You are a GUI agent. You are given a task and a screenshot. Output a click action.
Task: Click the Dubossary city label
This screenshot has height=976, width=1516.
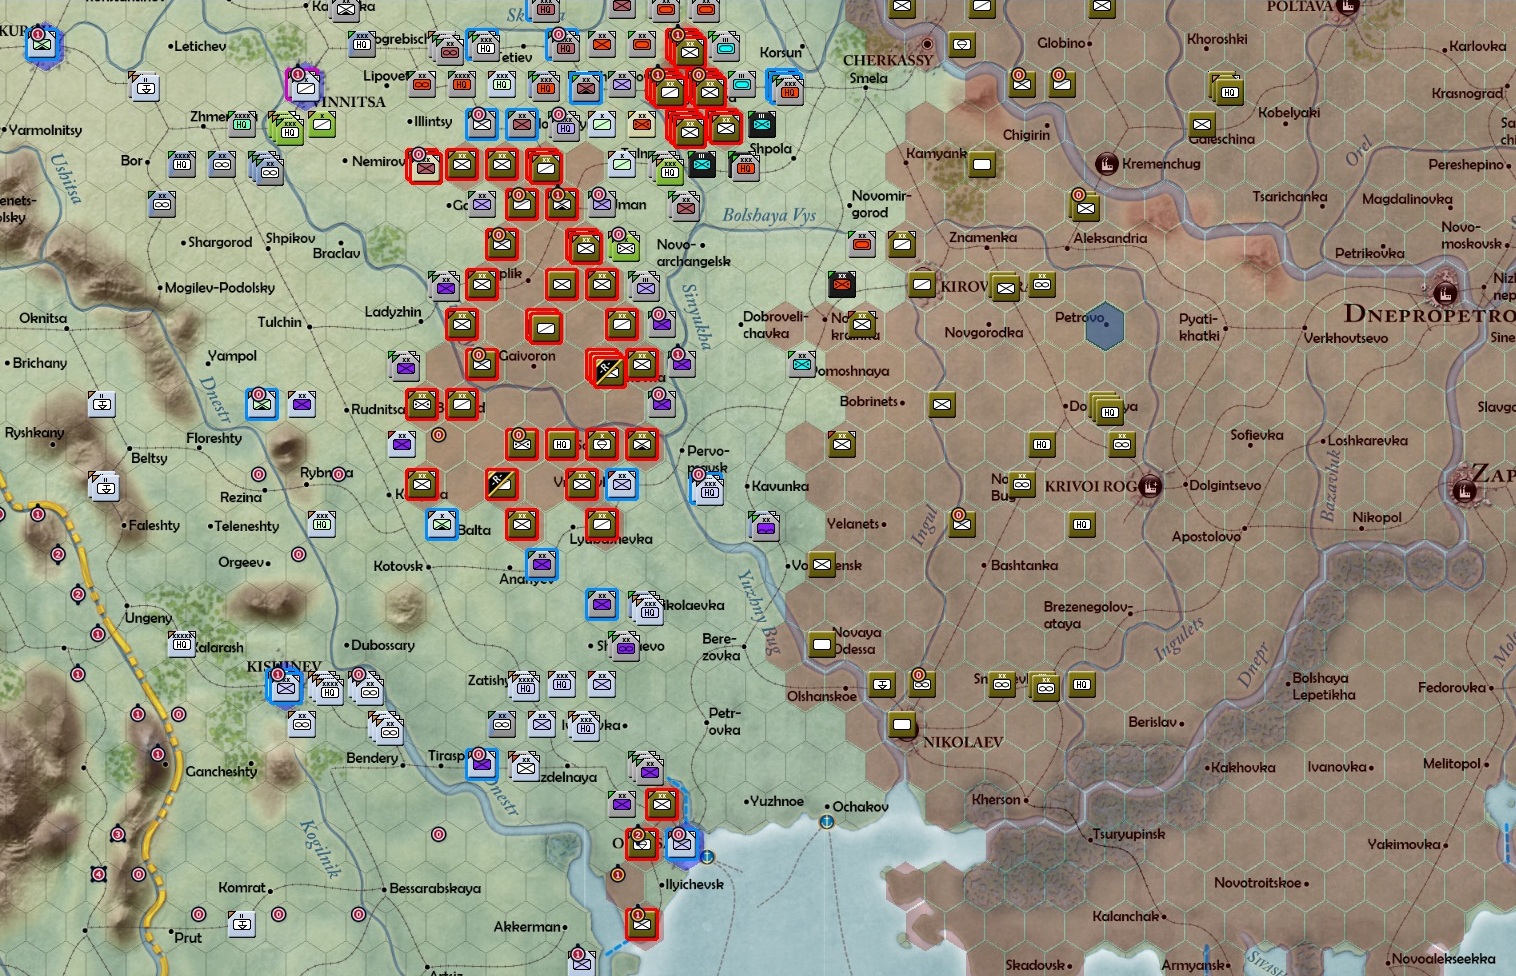pyautogui.click(x=383, y=645)
